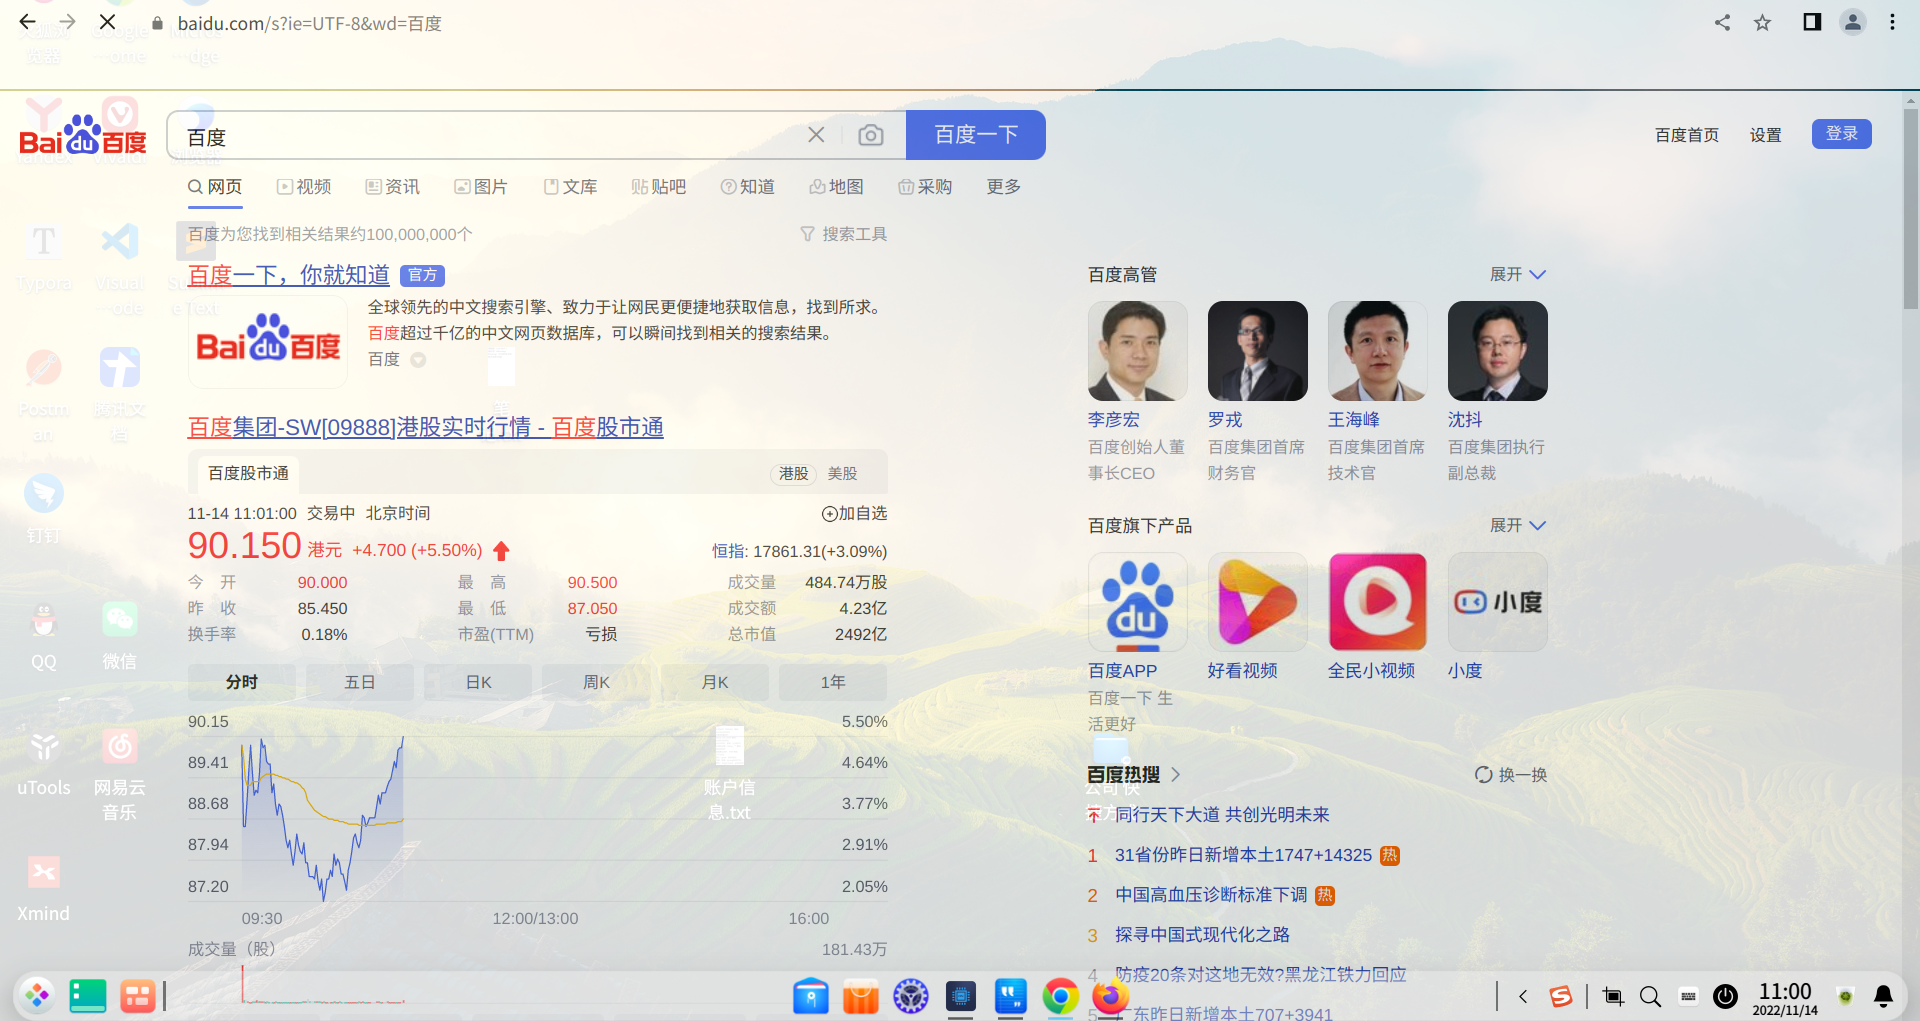
Task: Open hot search 中国高血压诊断标准下调
Action: [1211, 895]
